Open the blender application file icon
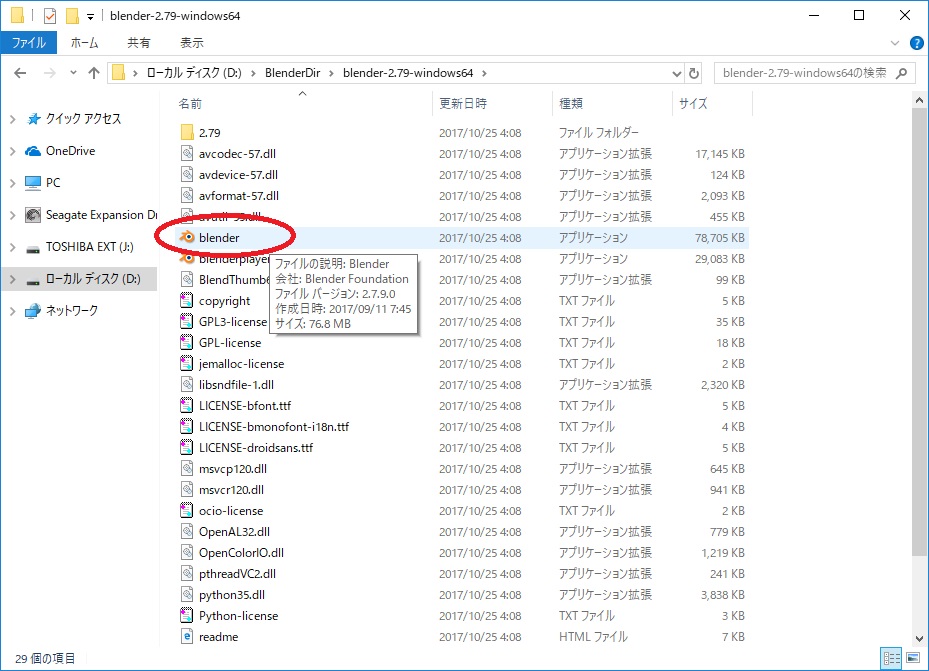Viewport: 929px width, 671px height. pyautogui.click(x=187, y=237)
